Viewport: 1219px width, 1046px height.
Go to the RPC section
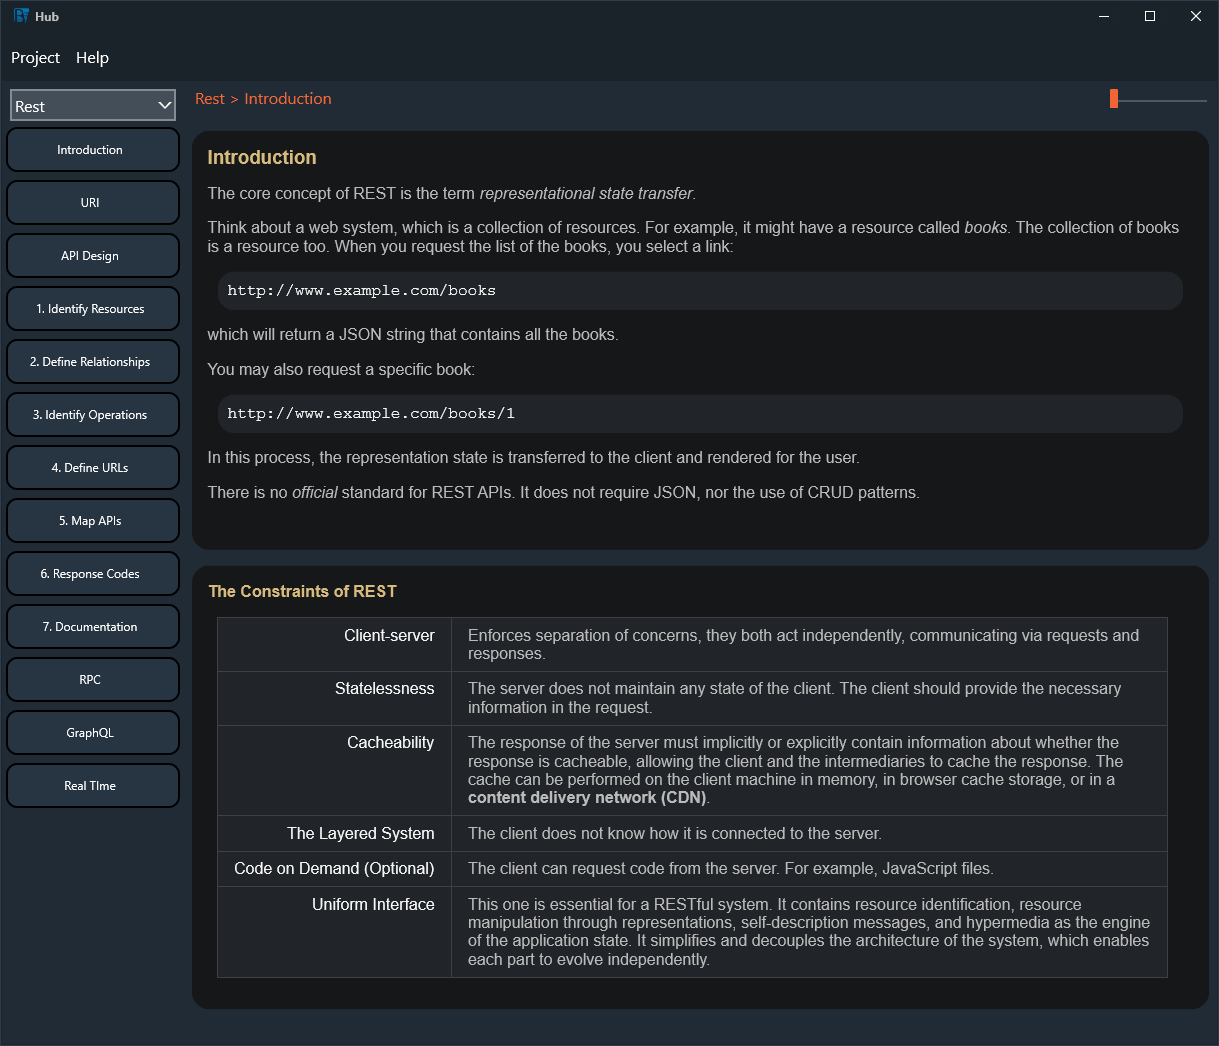tap(93, 680)
